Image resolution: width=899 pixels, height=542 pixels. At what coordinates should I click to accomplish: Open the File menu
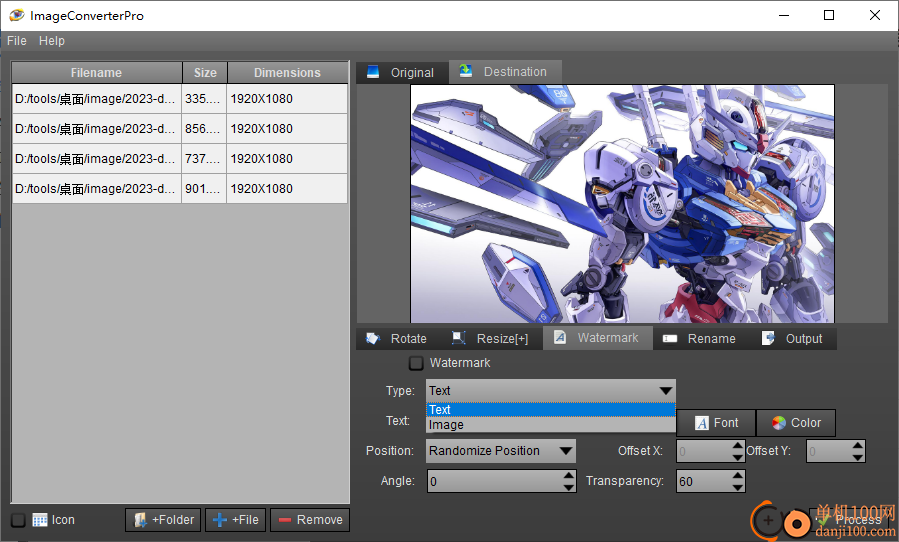pos(17,41)
